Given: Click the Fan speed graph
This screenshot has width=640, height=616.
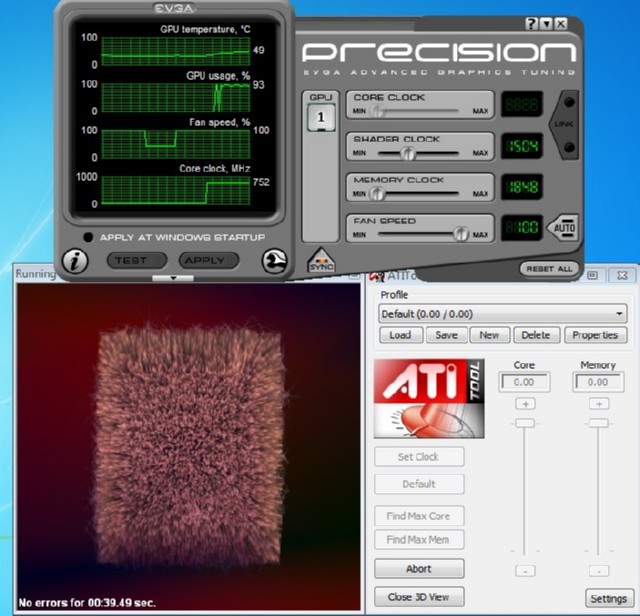Looking at the screenshot, I should (x=176, y=144).
